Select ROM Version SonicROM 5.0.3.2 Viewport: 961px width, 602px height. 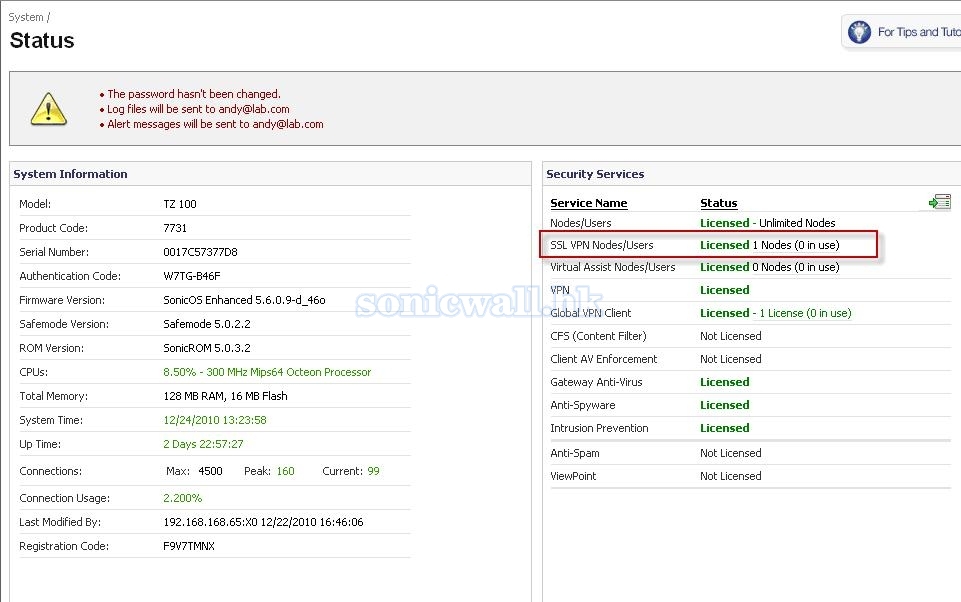pyautogui.click(x=207, y=348)
